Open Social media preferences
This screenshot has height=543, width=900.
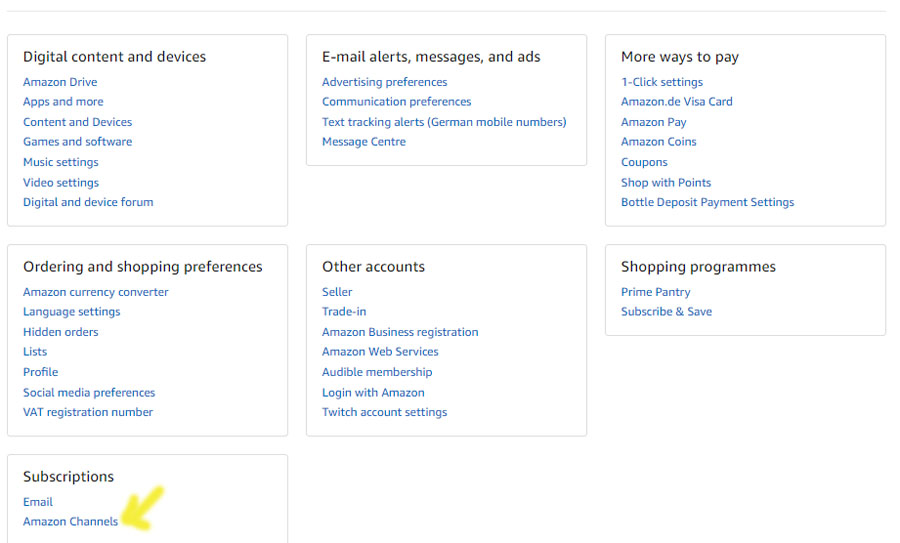click(x=89, y=393)
